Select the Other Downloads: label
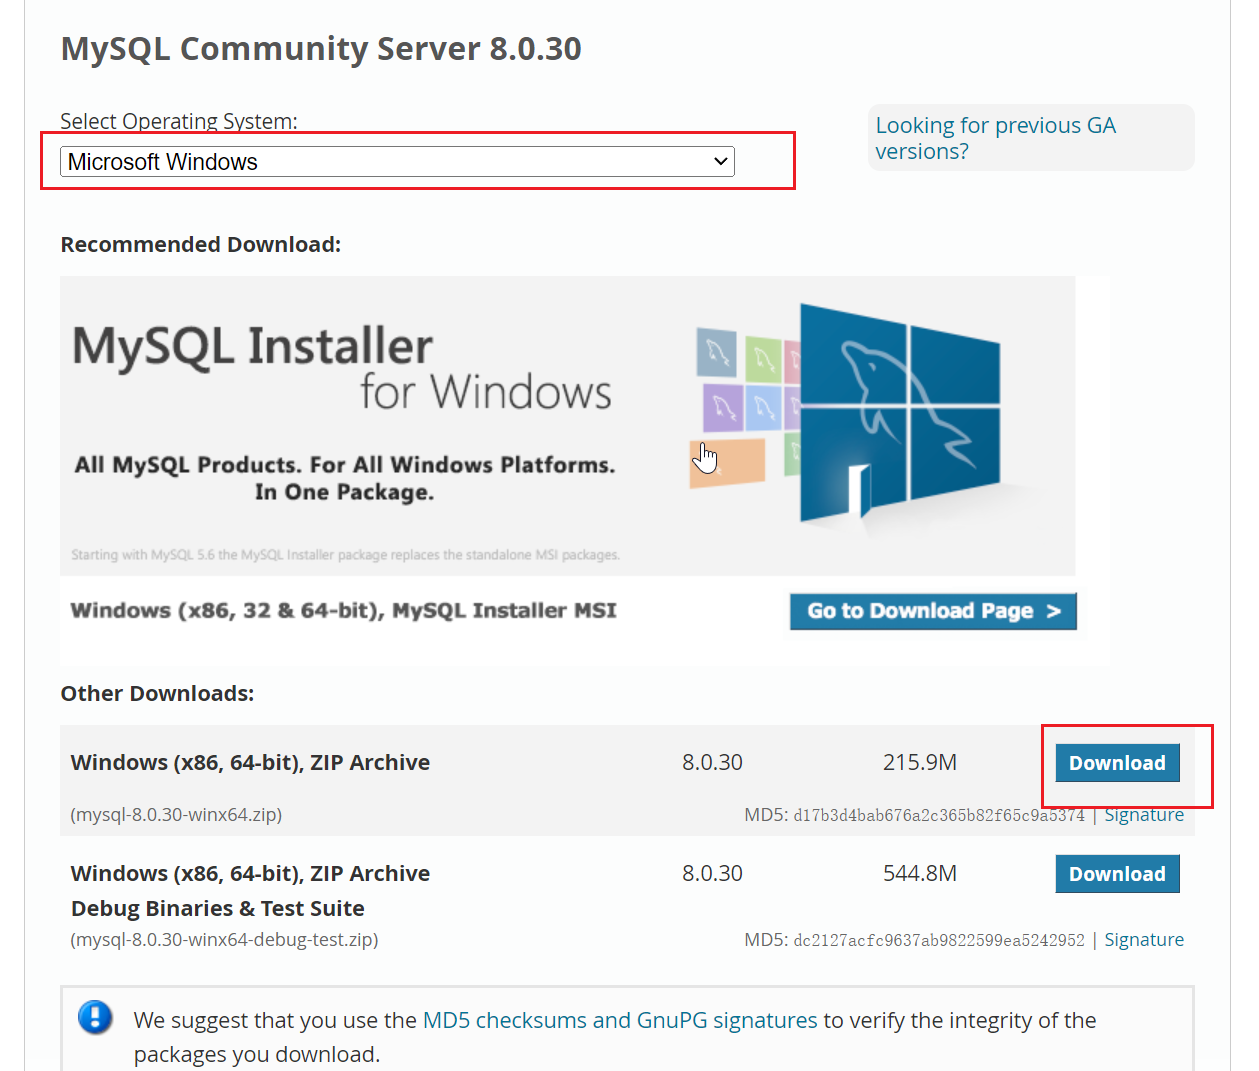The image size is (1259, 1071). tap(157, 694)
